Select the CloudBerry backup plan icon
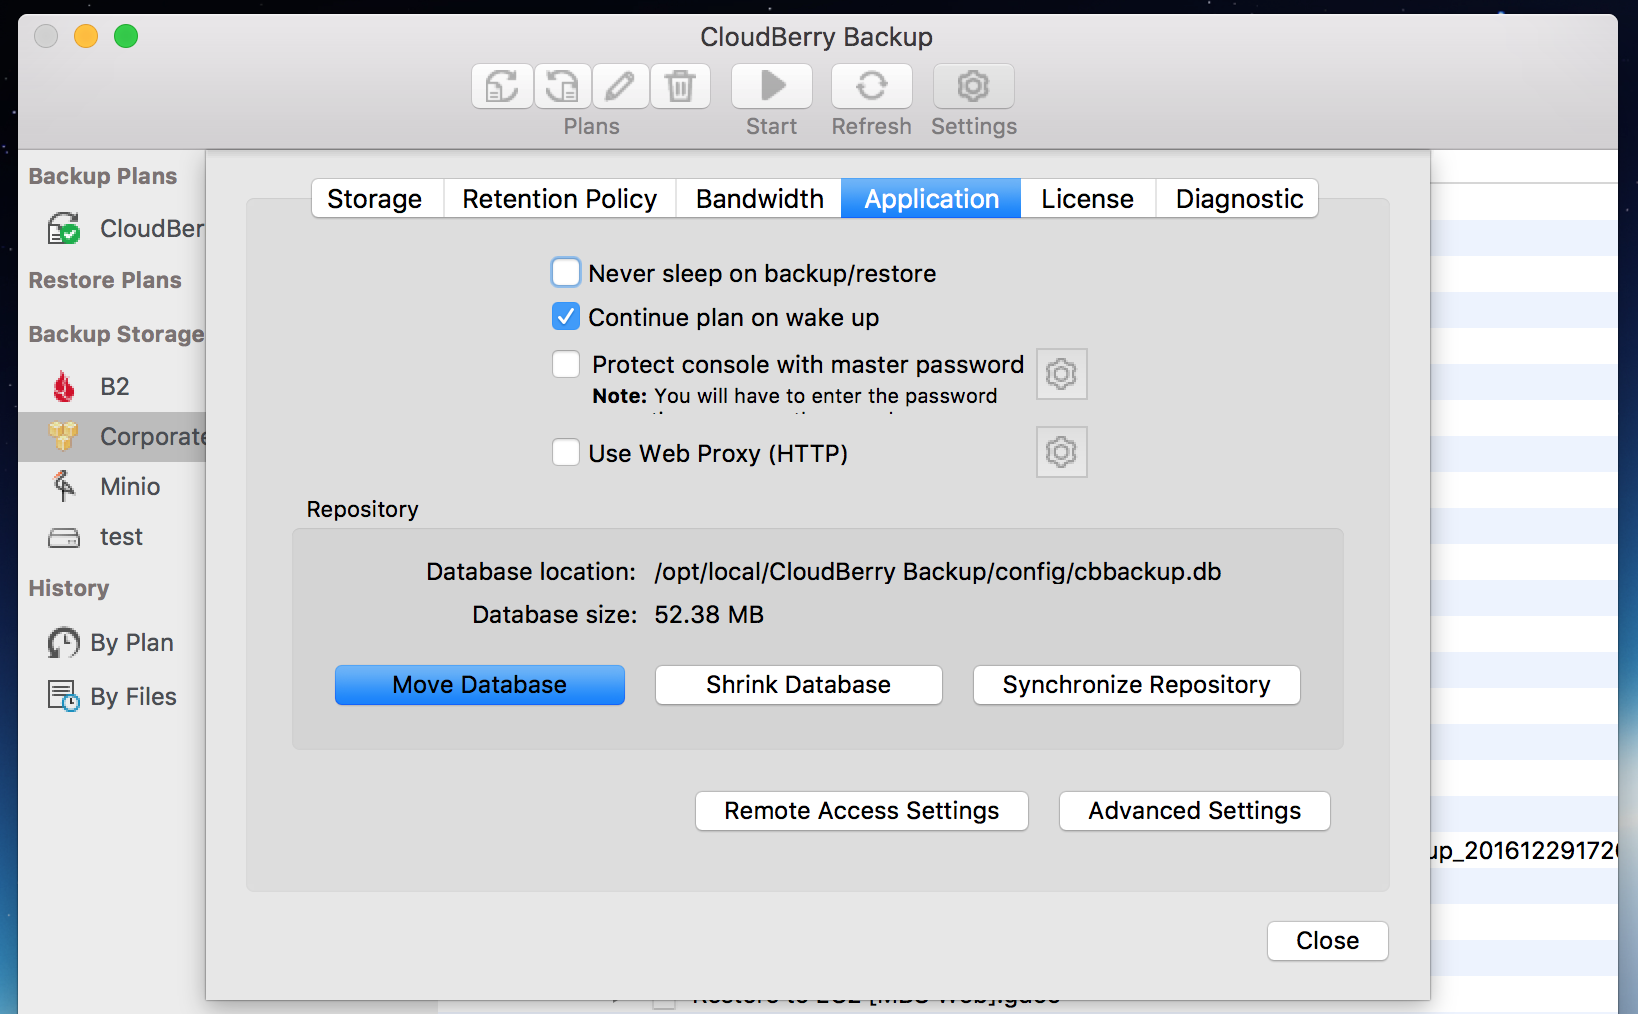 pyautogui.click(x=65, y=229)
